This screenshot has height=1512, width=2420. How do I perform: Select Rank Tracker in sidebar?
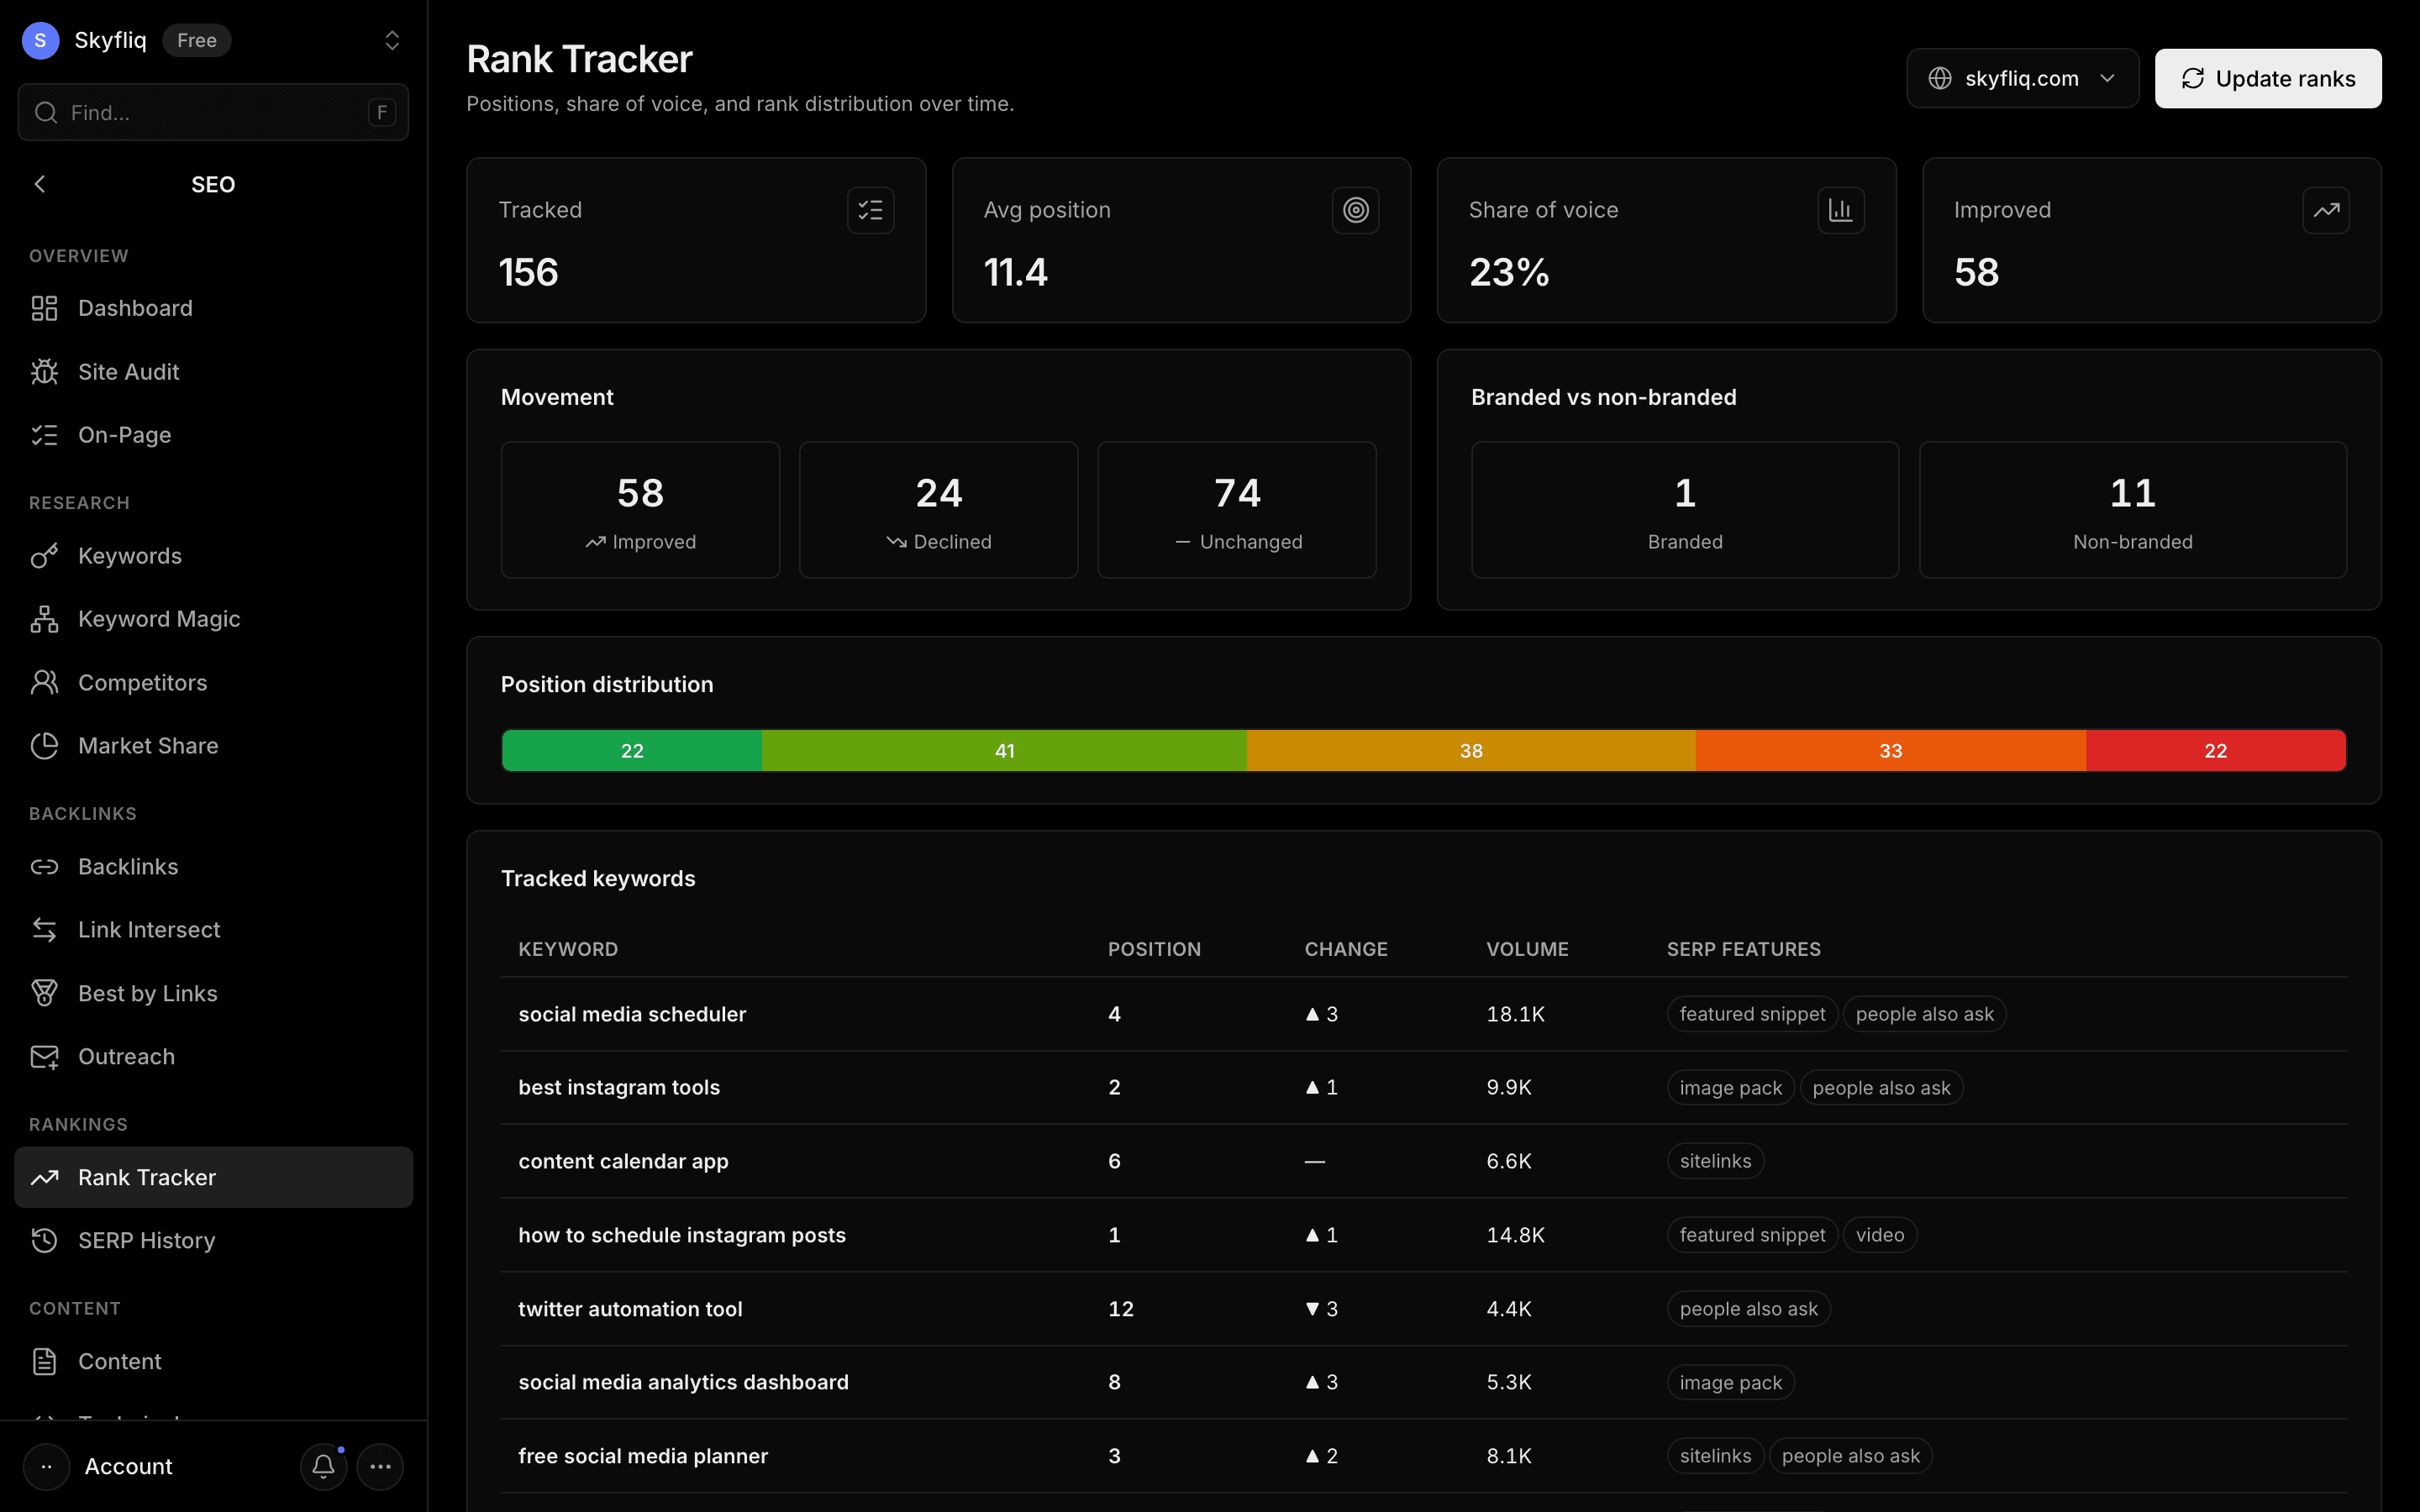tap(213, 1177)
